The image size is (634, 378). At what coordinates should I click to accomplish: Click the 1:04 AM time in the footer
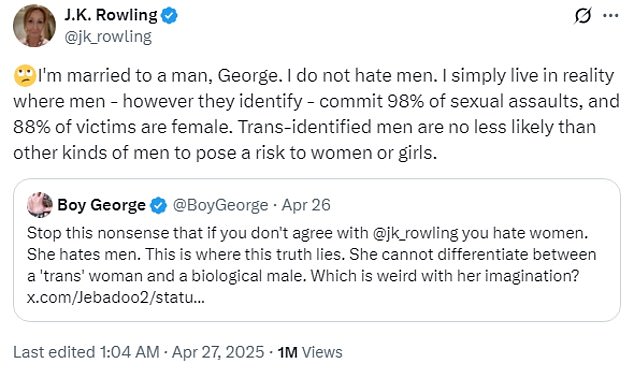coord(129,352)
